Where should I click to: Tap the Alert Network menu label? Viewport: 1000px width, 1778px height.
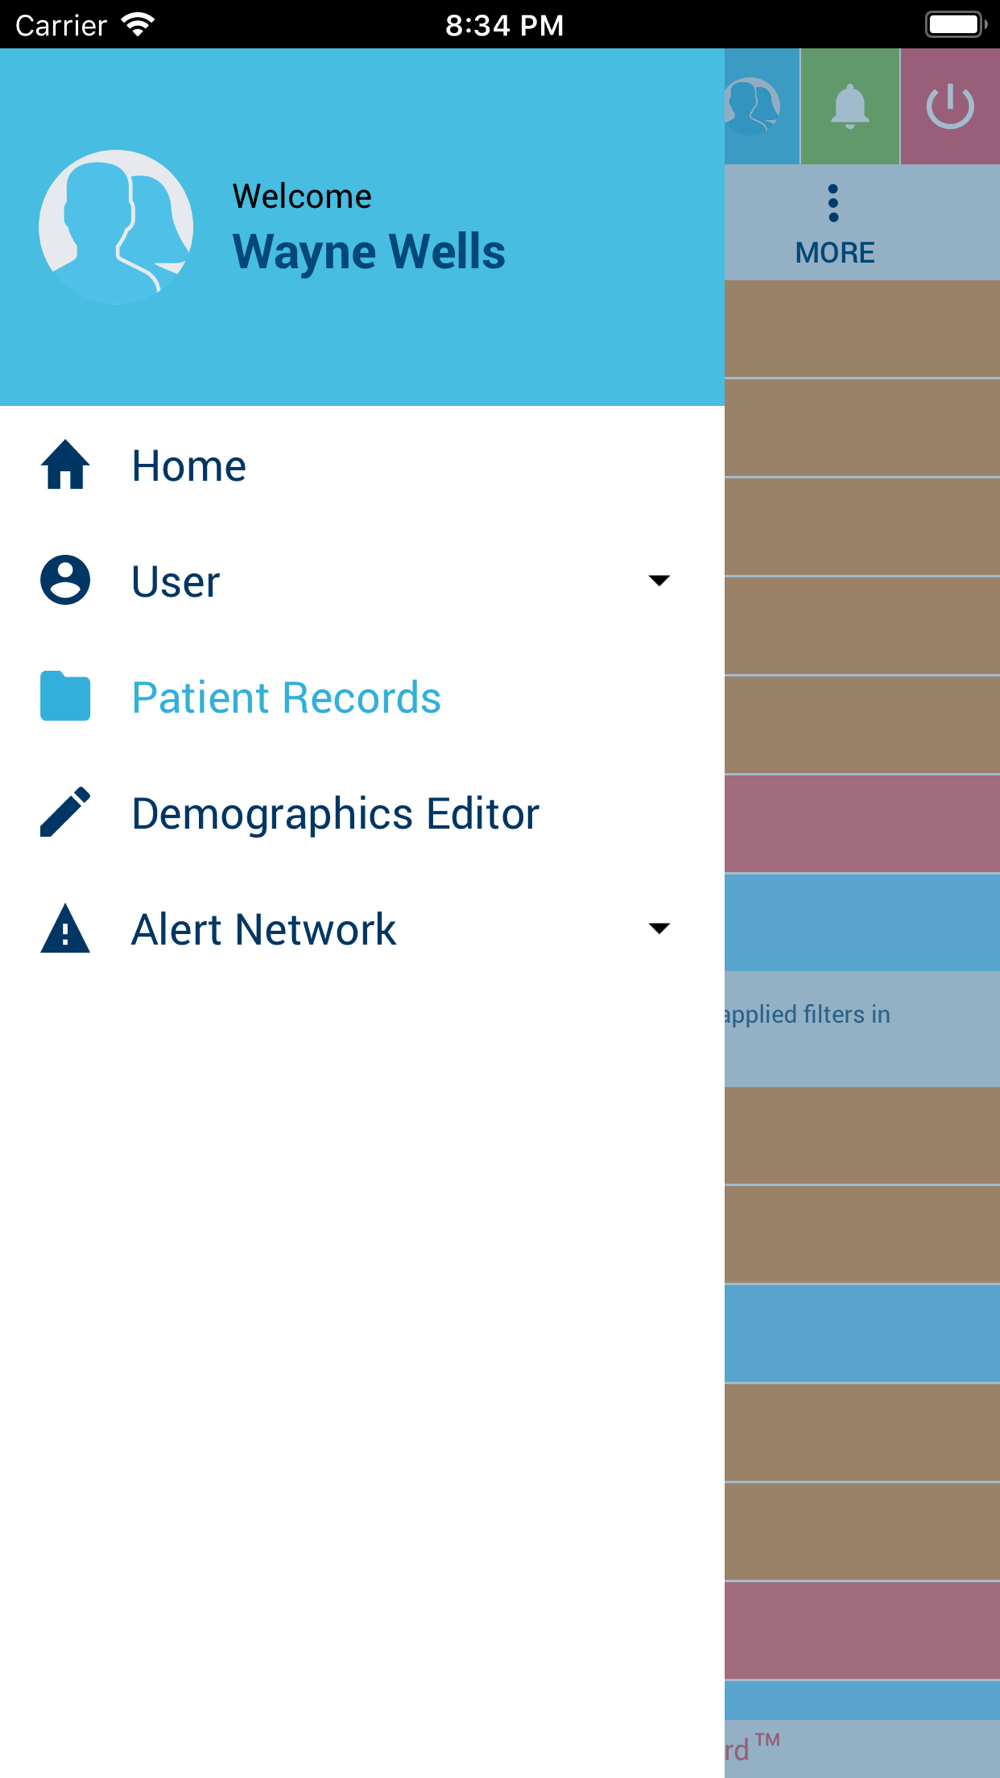[264, 929]
